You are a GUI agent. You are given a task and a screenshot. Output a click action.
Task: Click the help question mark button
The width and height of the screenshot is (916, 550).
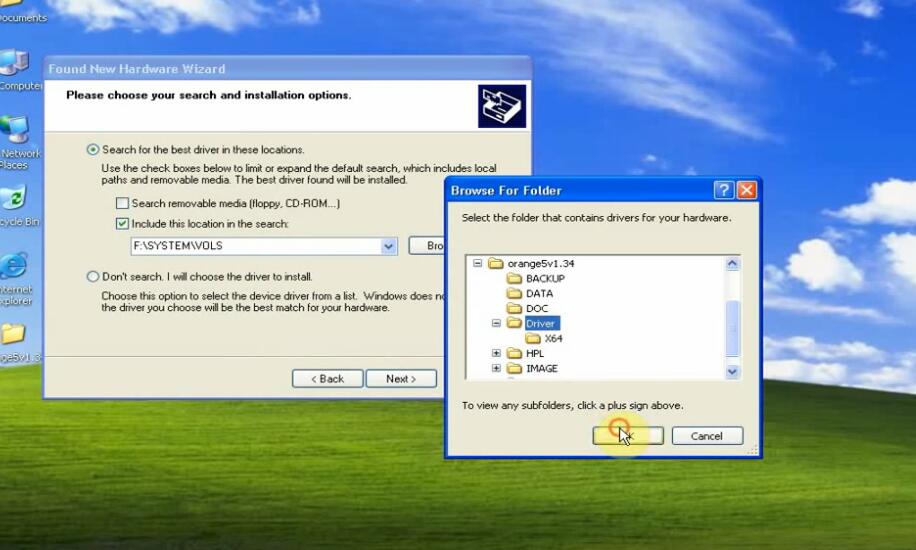click(724, 190)
